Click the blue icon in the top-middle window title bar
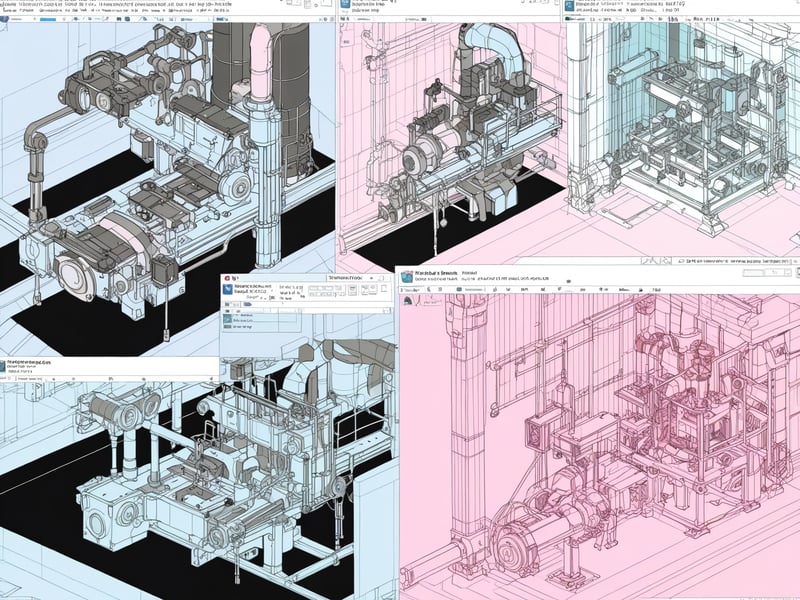800x600 pixels. click(346, 3)
